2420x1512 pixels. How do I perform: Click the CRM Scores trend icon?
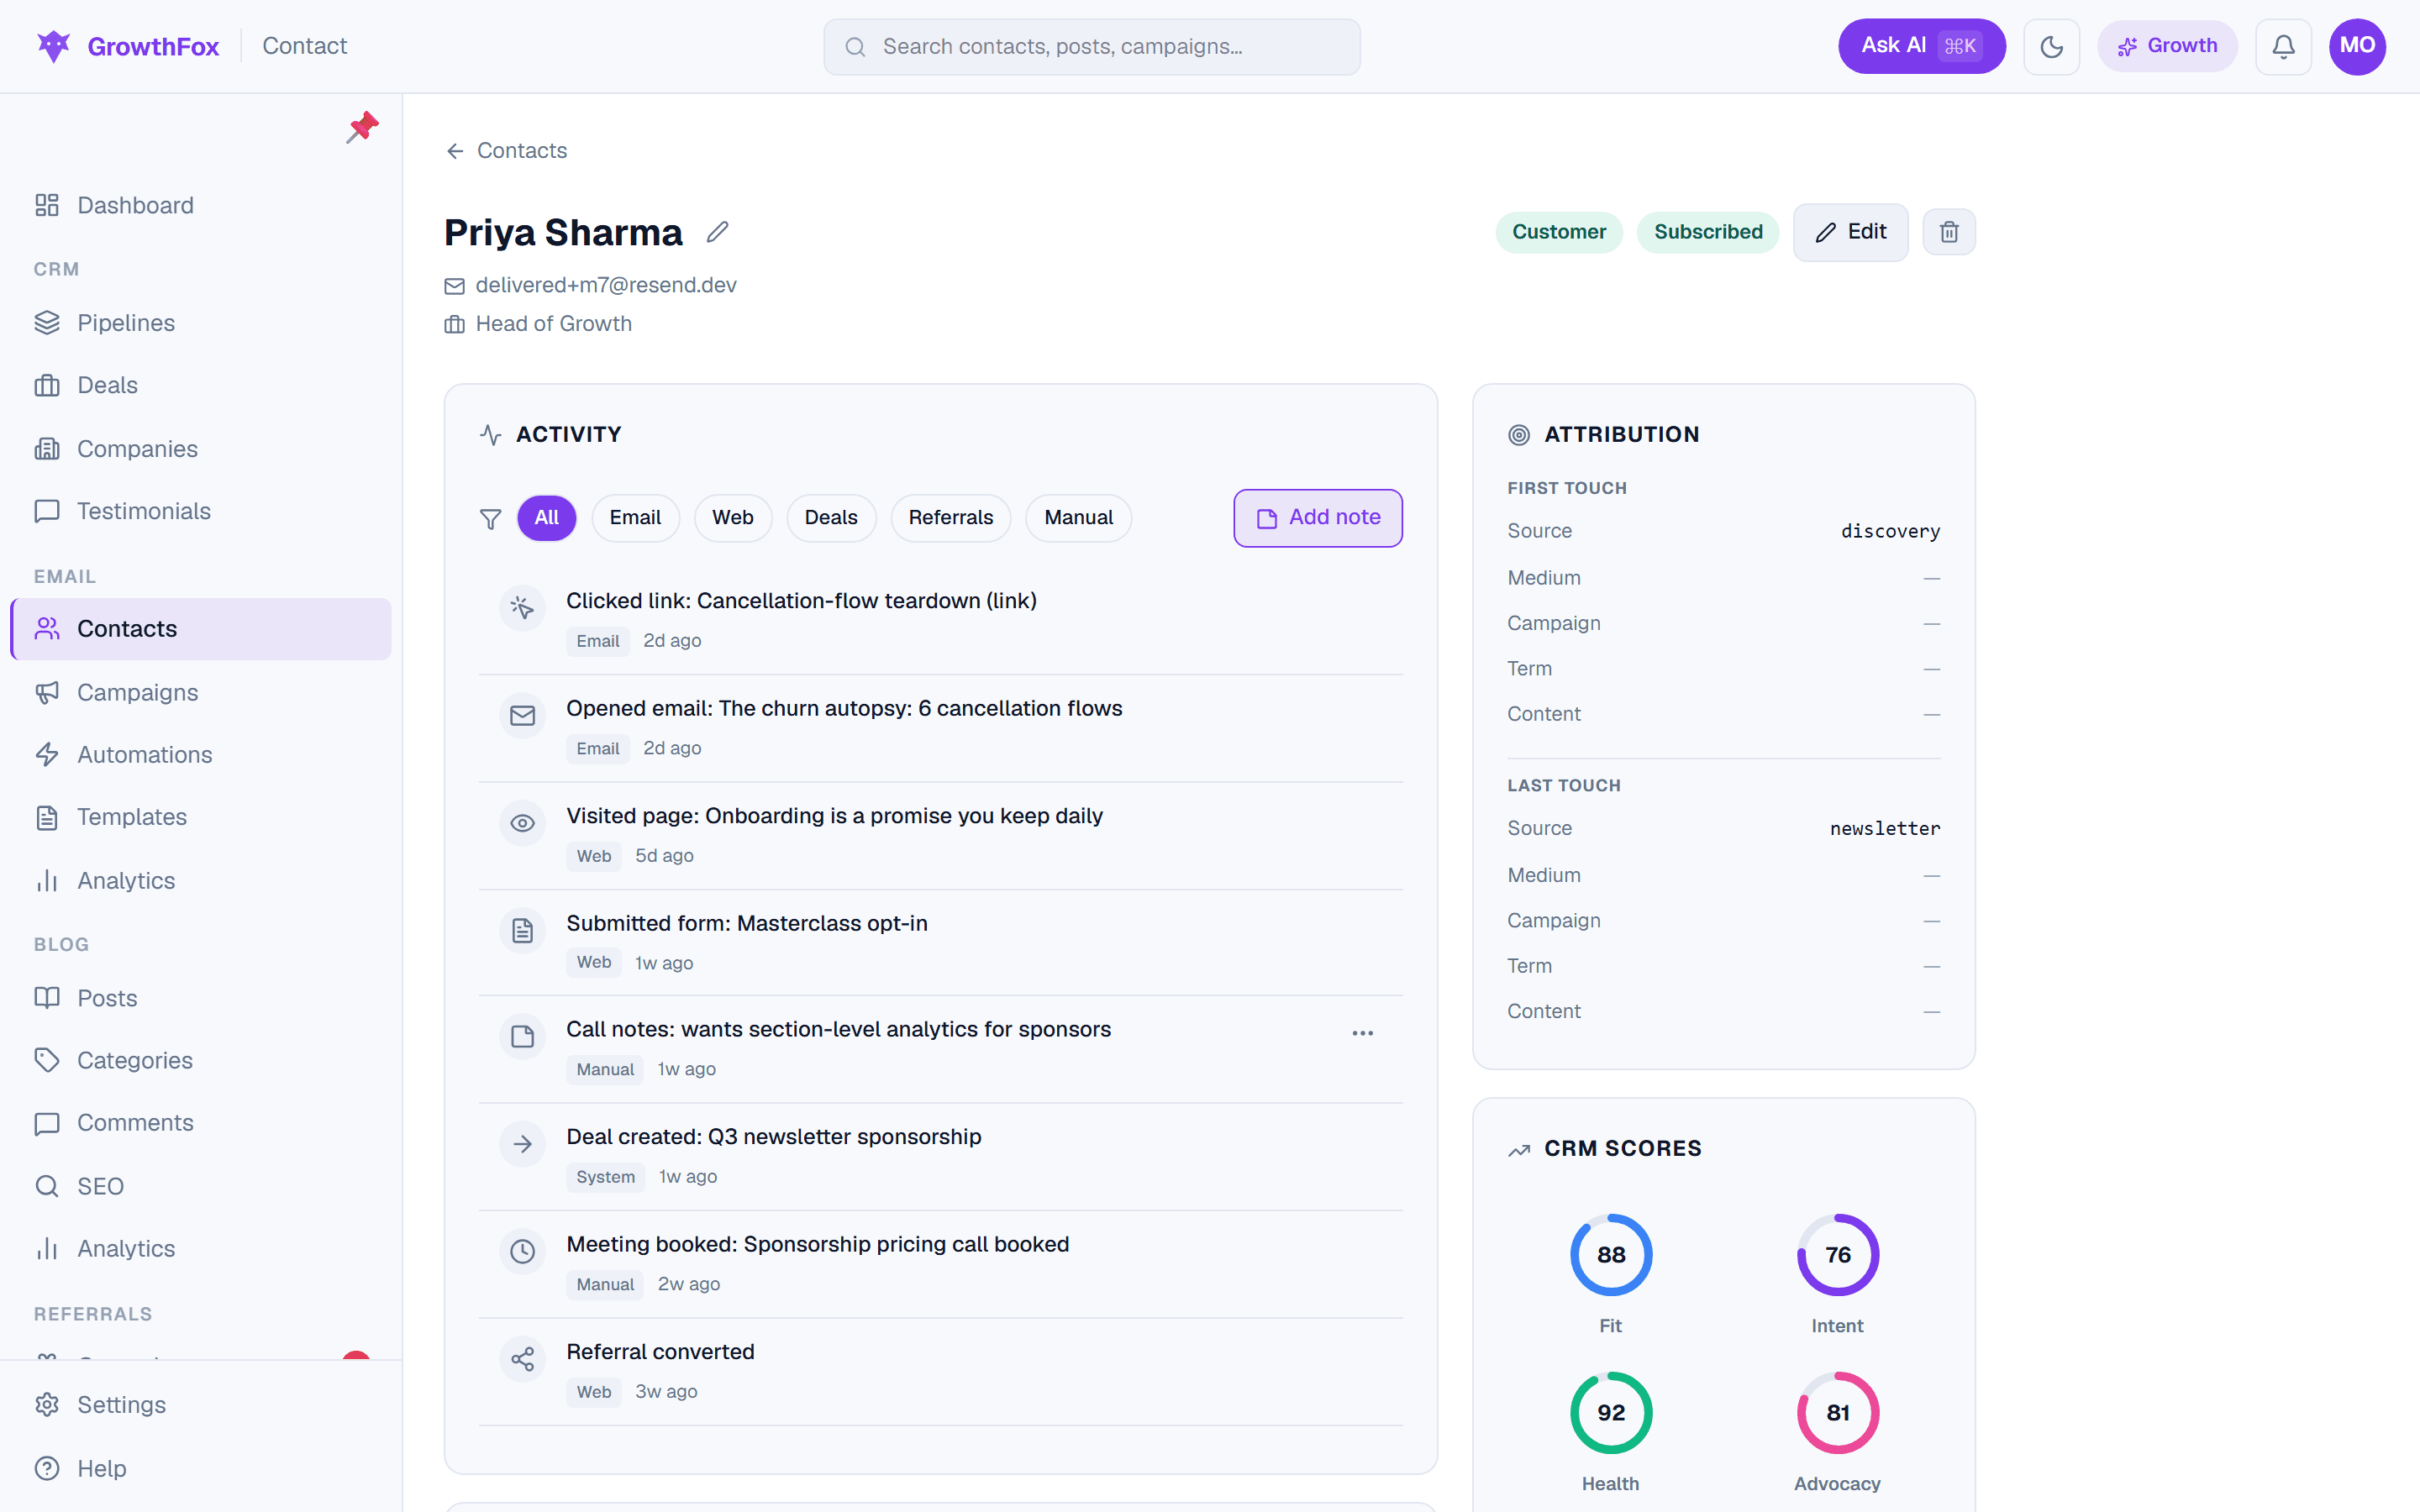point(1518,1150)
